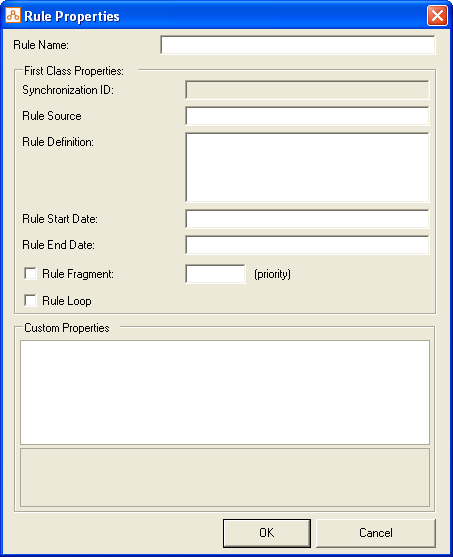Tick the Rule Loop checkbox
453x557 pixels.
pyautogui.click(x=30, y=301)
